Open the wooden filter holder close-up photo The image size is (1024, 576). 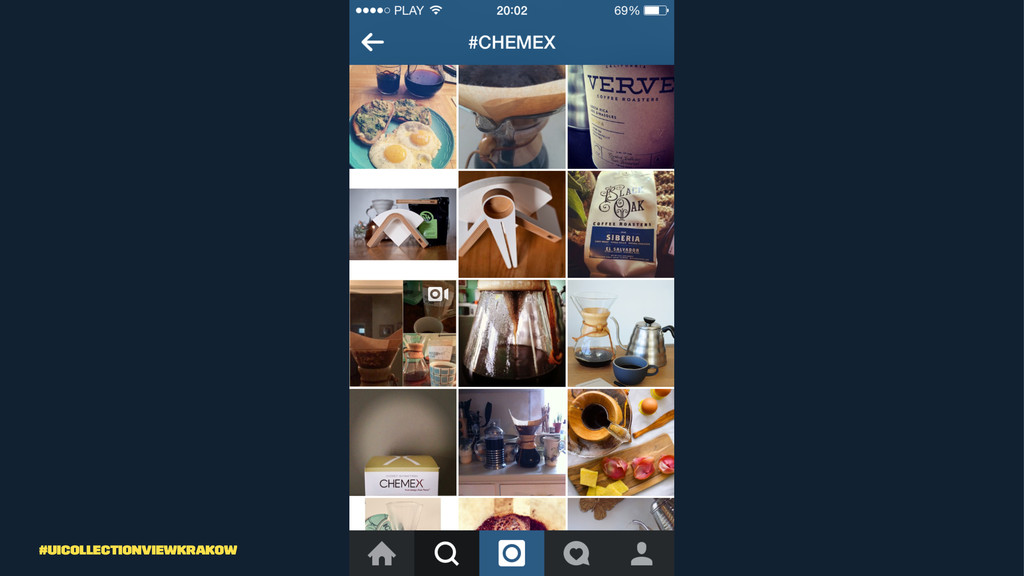point(512,224)
